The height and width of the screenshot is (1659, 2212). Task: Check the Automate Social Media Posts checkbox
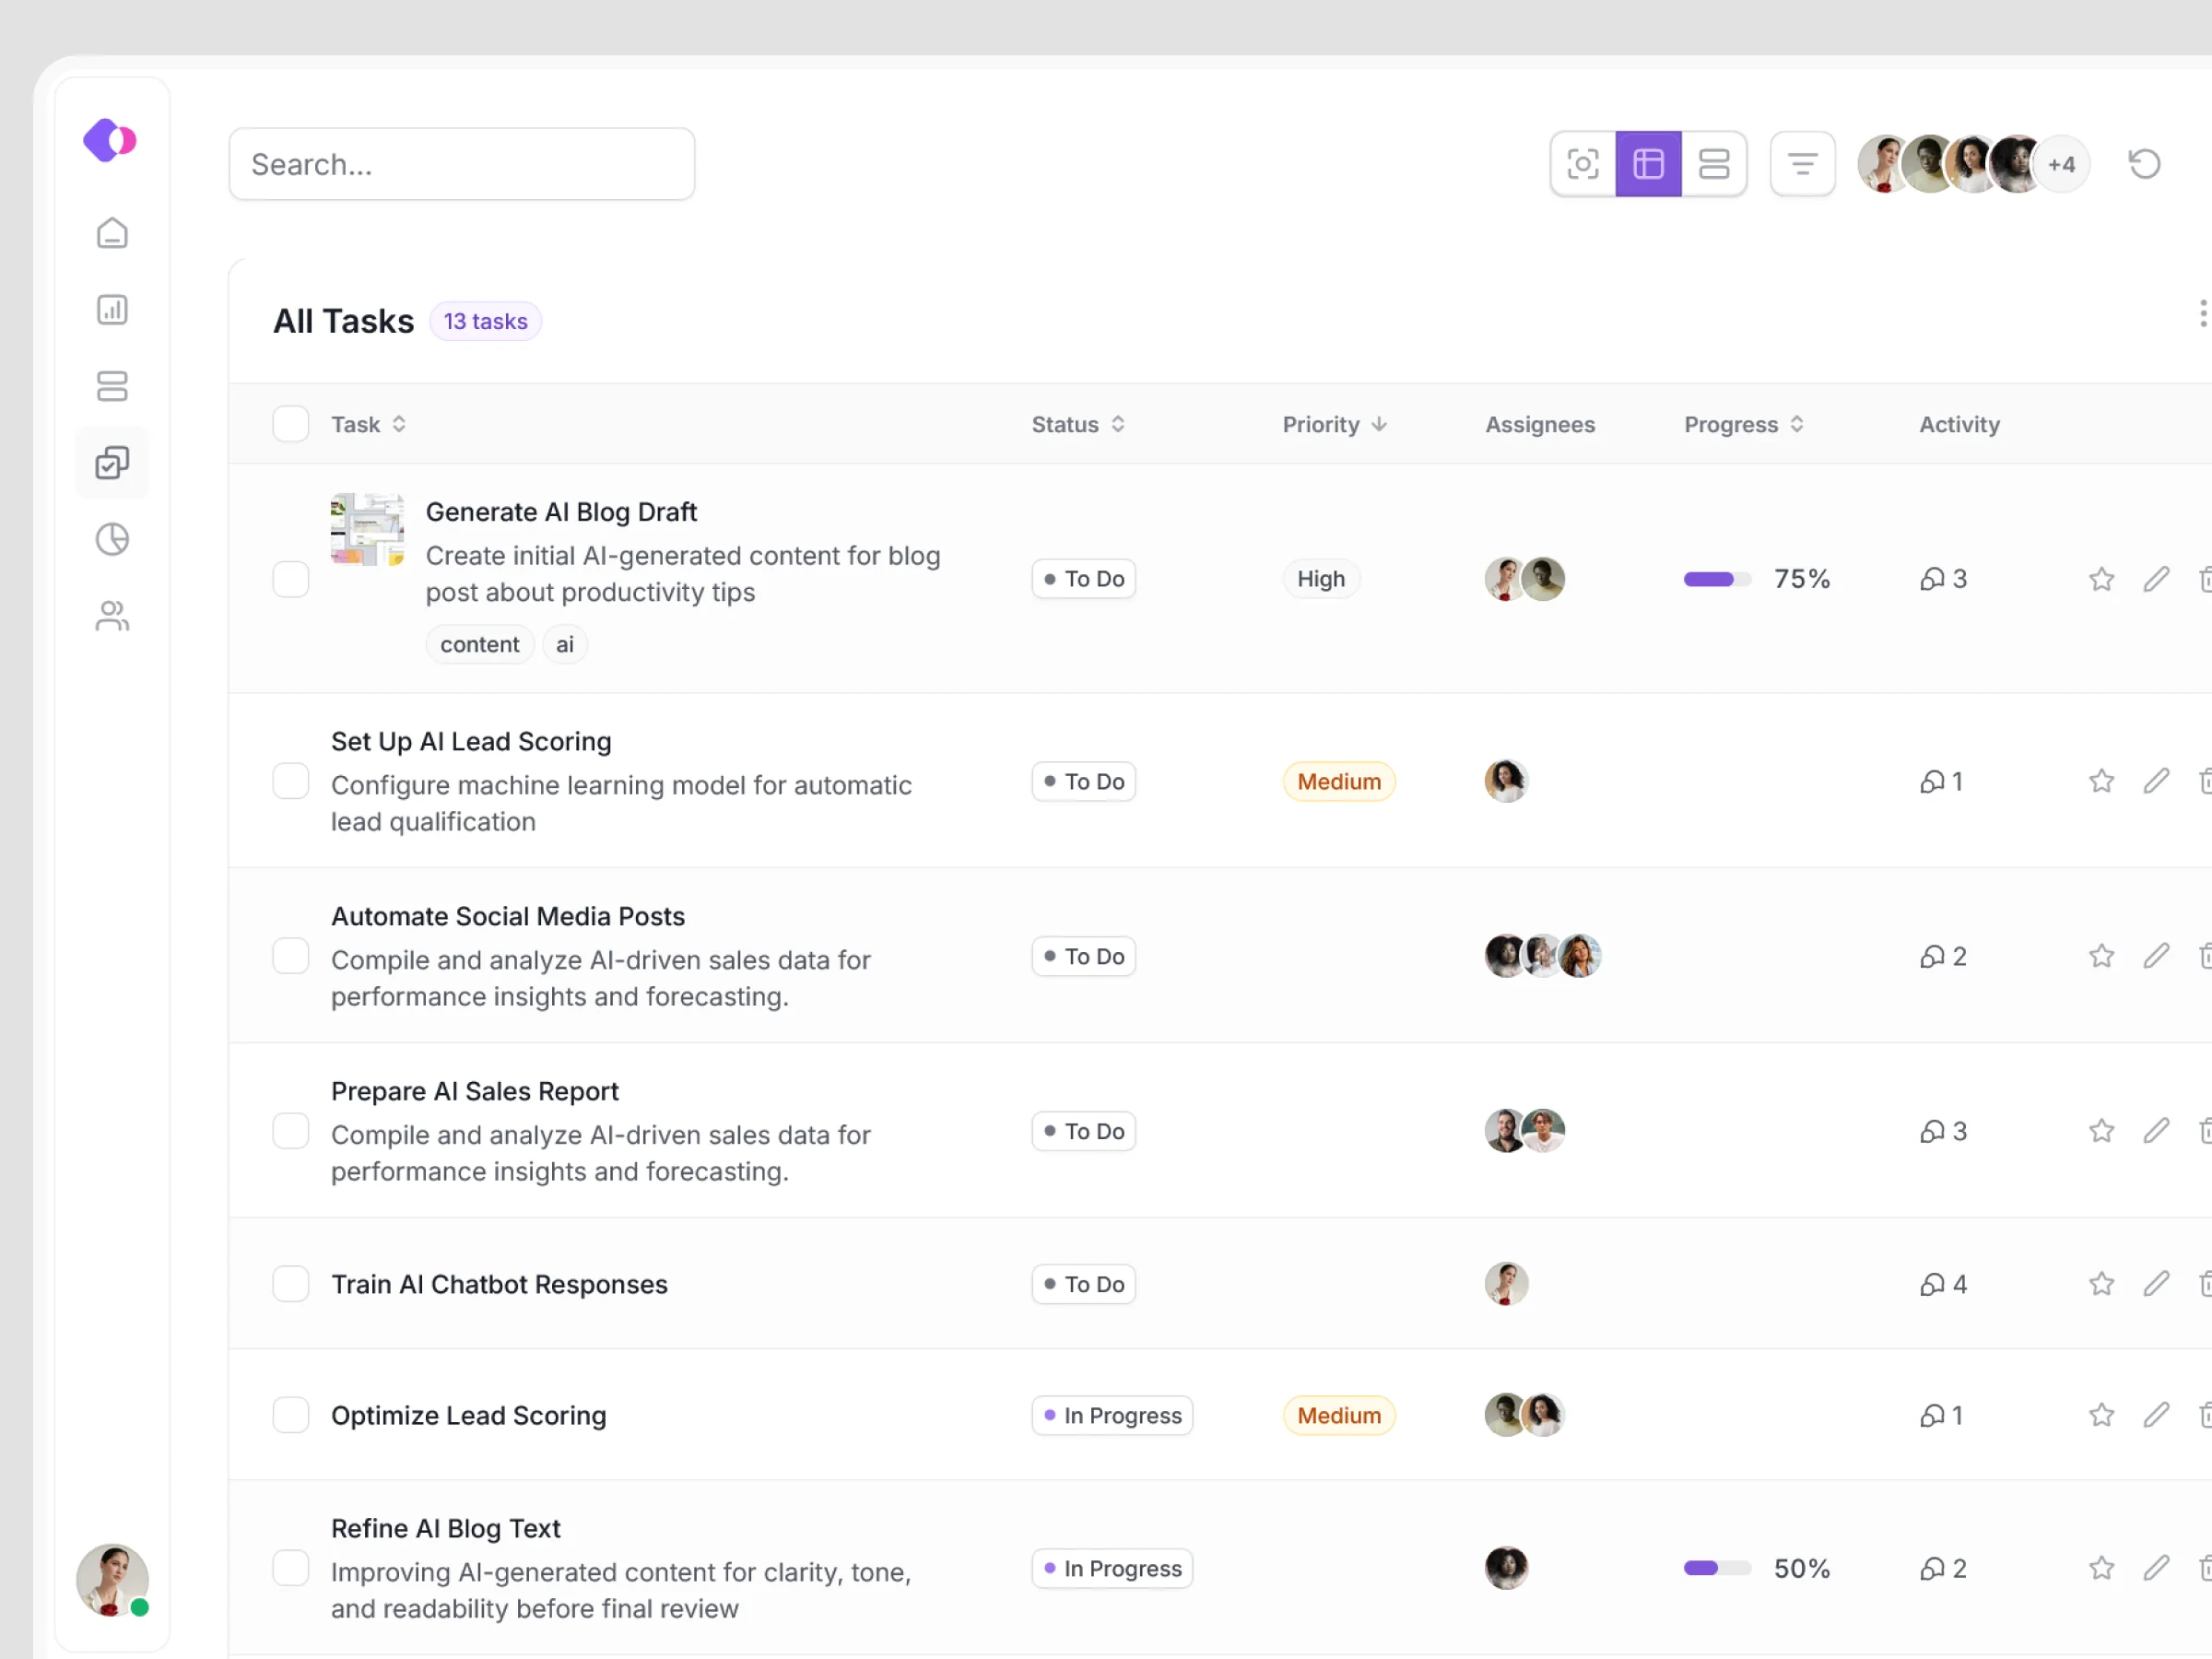[x=291, y=956]
